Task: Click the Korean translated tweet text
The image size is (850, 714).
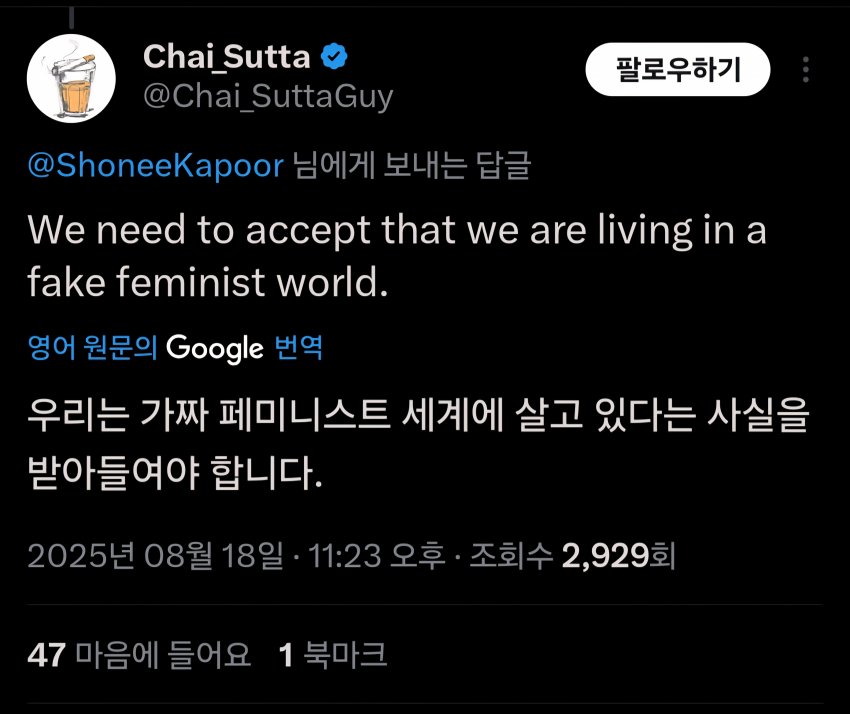Action: click(x=417, y=443)
